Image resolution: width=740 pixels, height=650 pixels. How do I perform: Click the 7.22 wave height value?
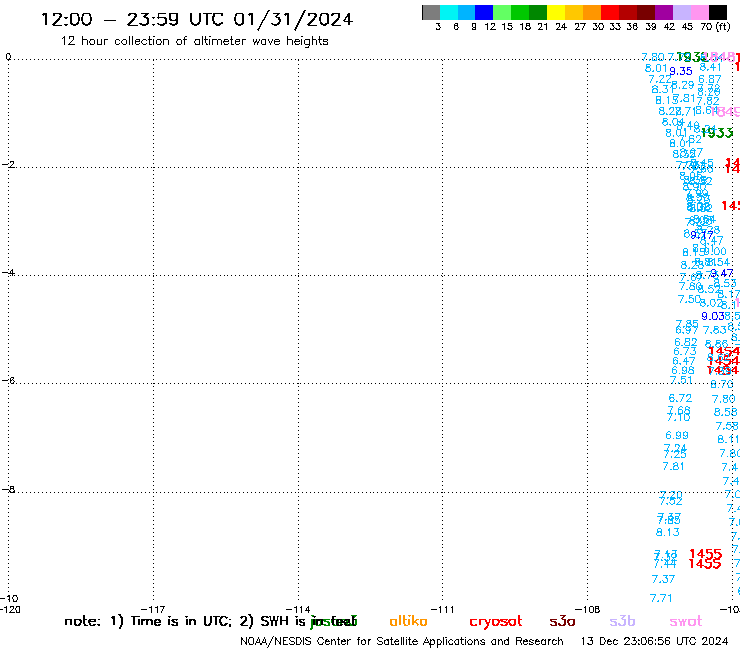[659, 79]
